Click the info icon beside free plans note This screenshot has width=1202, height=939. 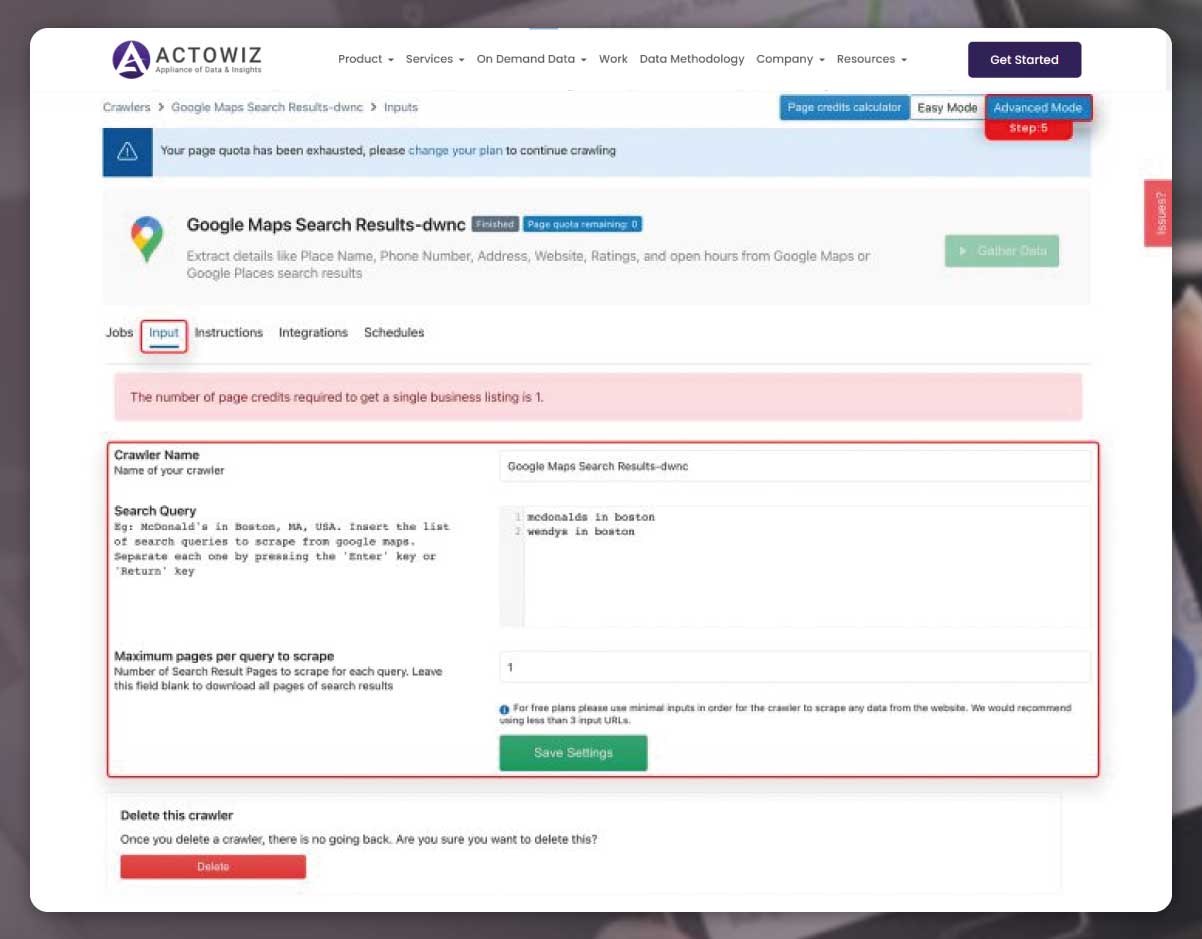pyautogui.click(x=504, y=709)
